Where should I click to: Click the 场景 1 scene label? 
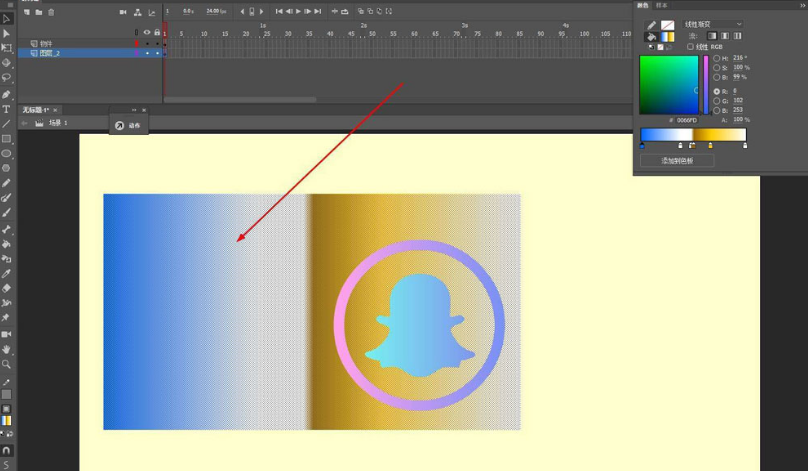pos(58,123)
